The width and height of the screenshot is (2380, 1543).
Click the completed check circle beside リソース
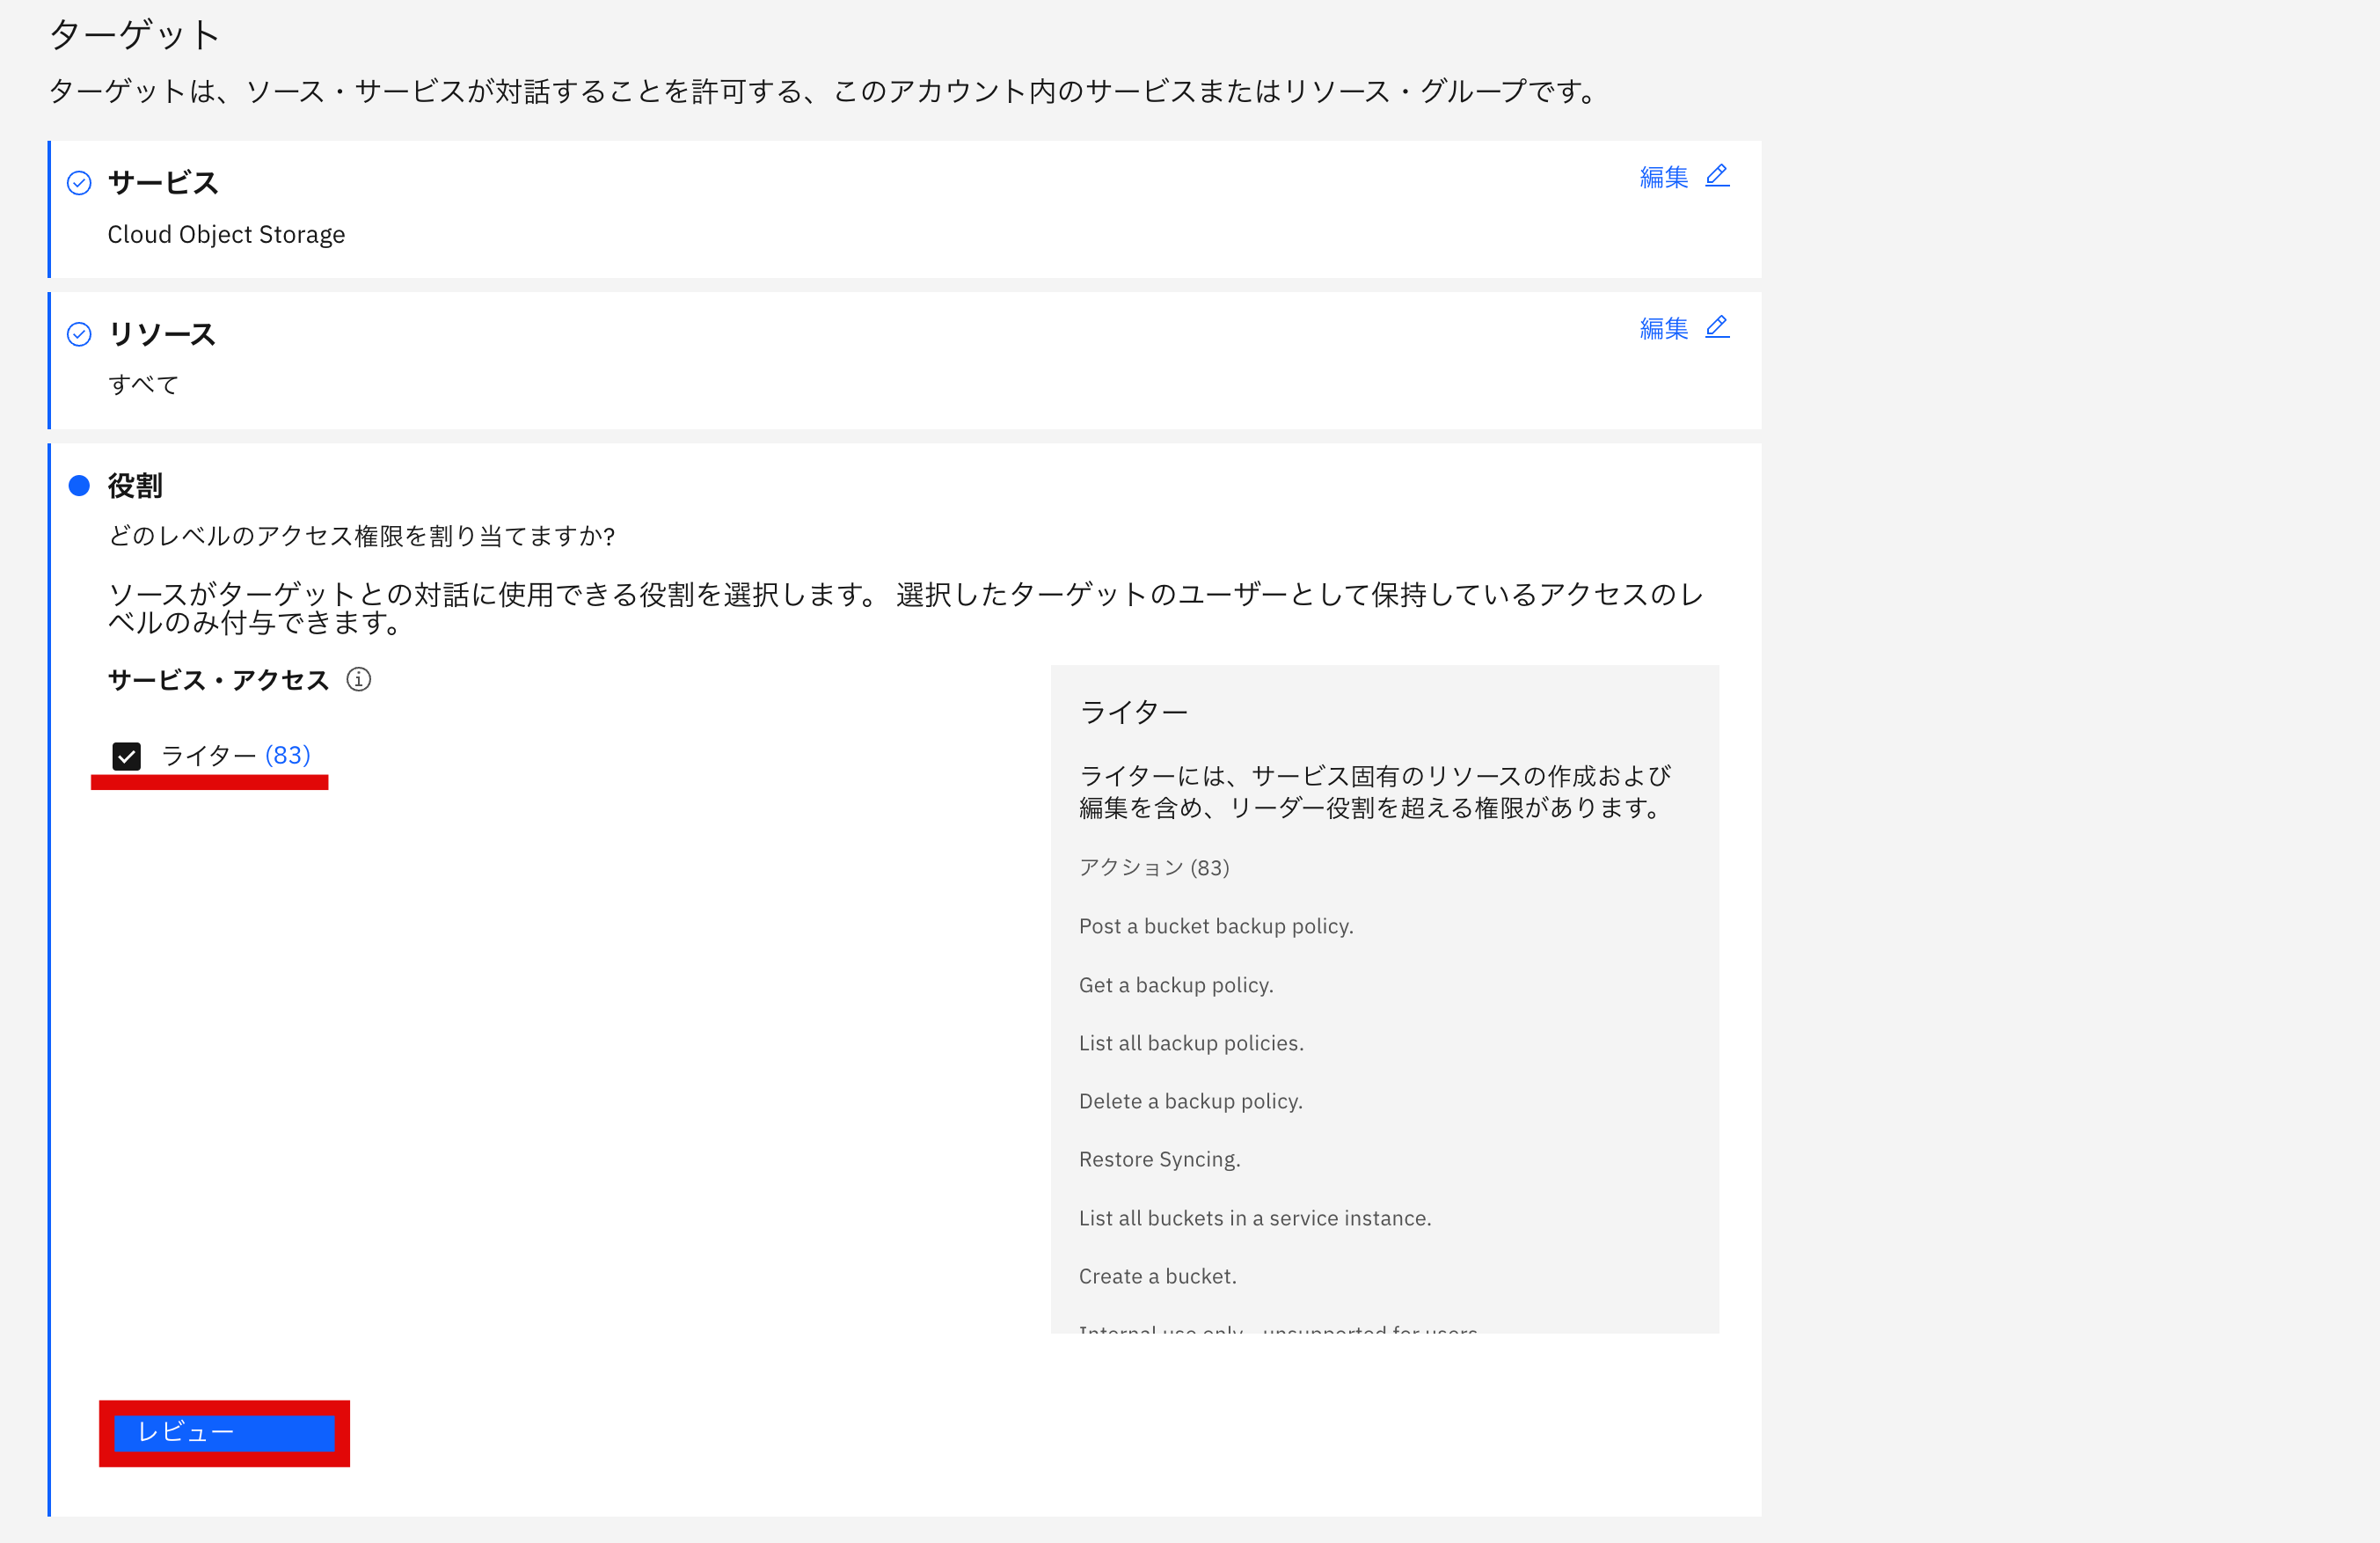[79, 334]
